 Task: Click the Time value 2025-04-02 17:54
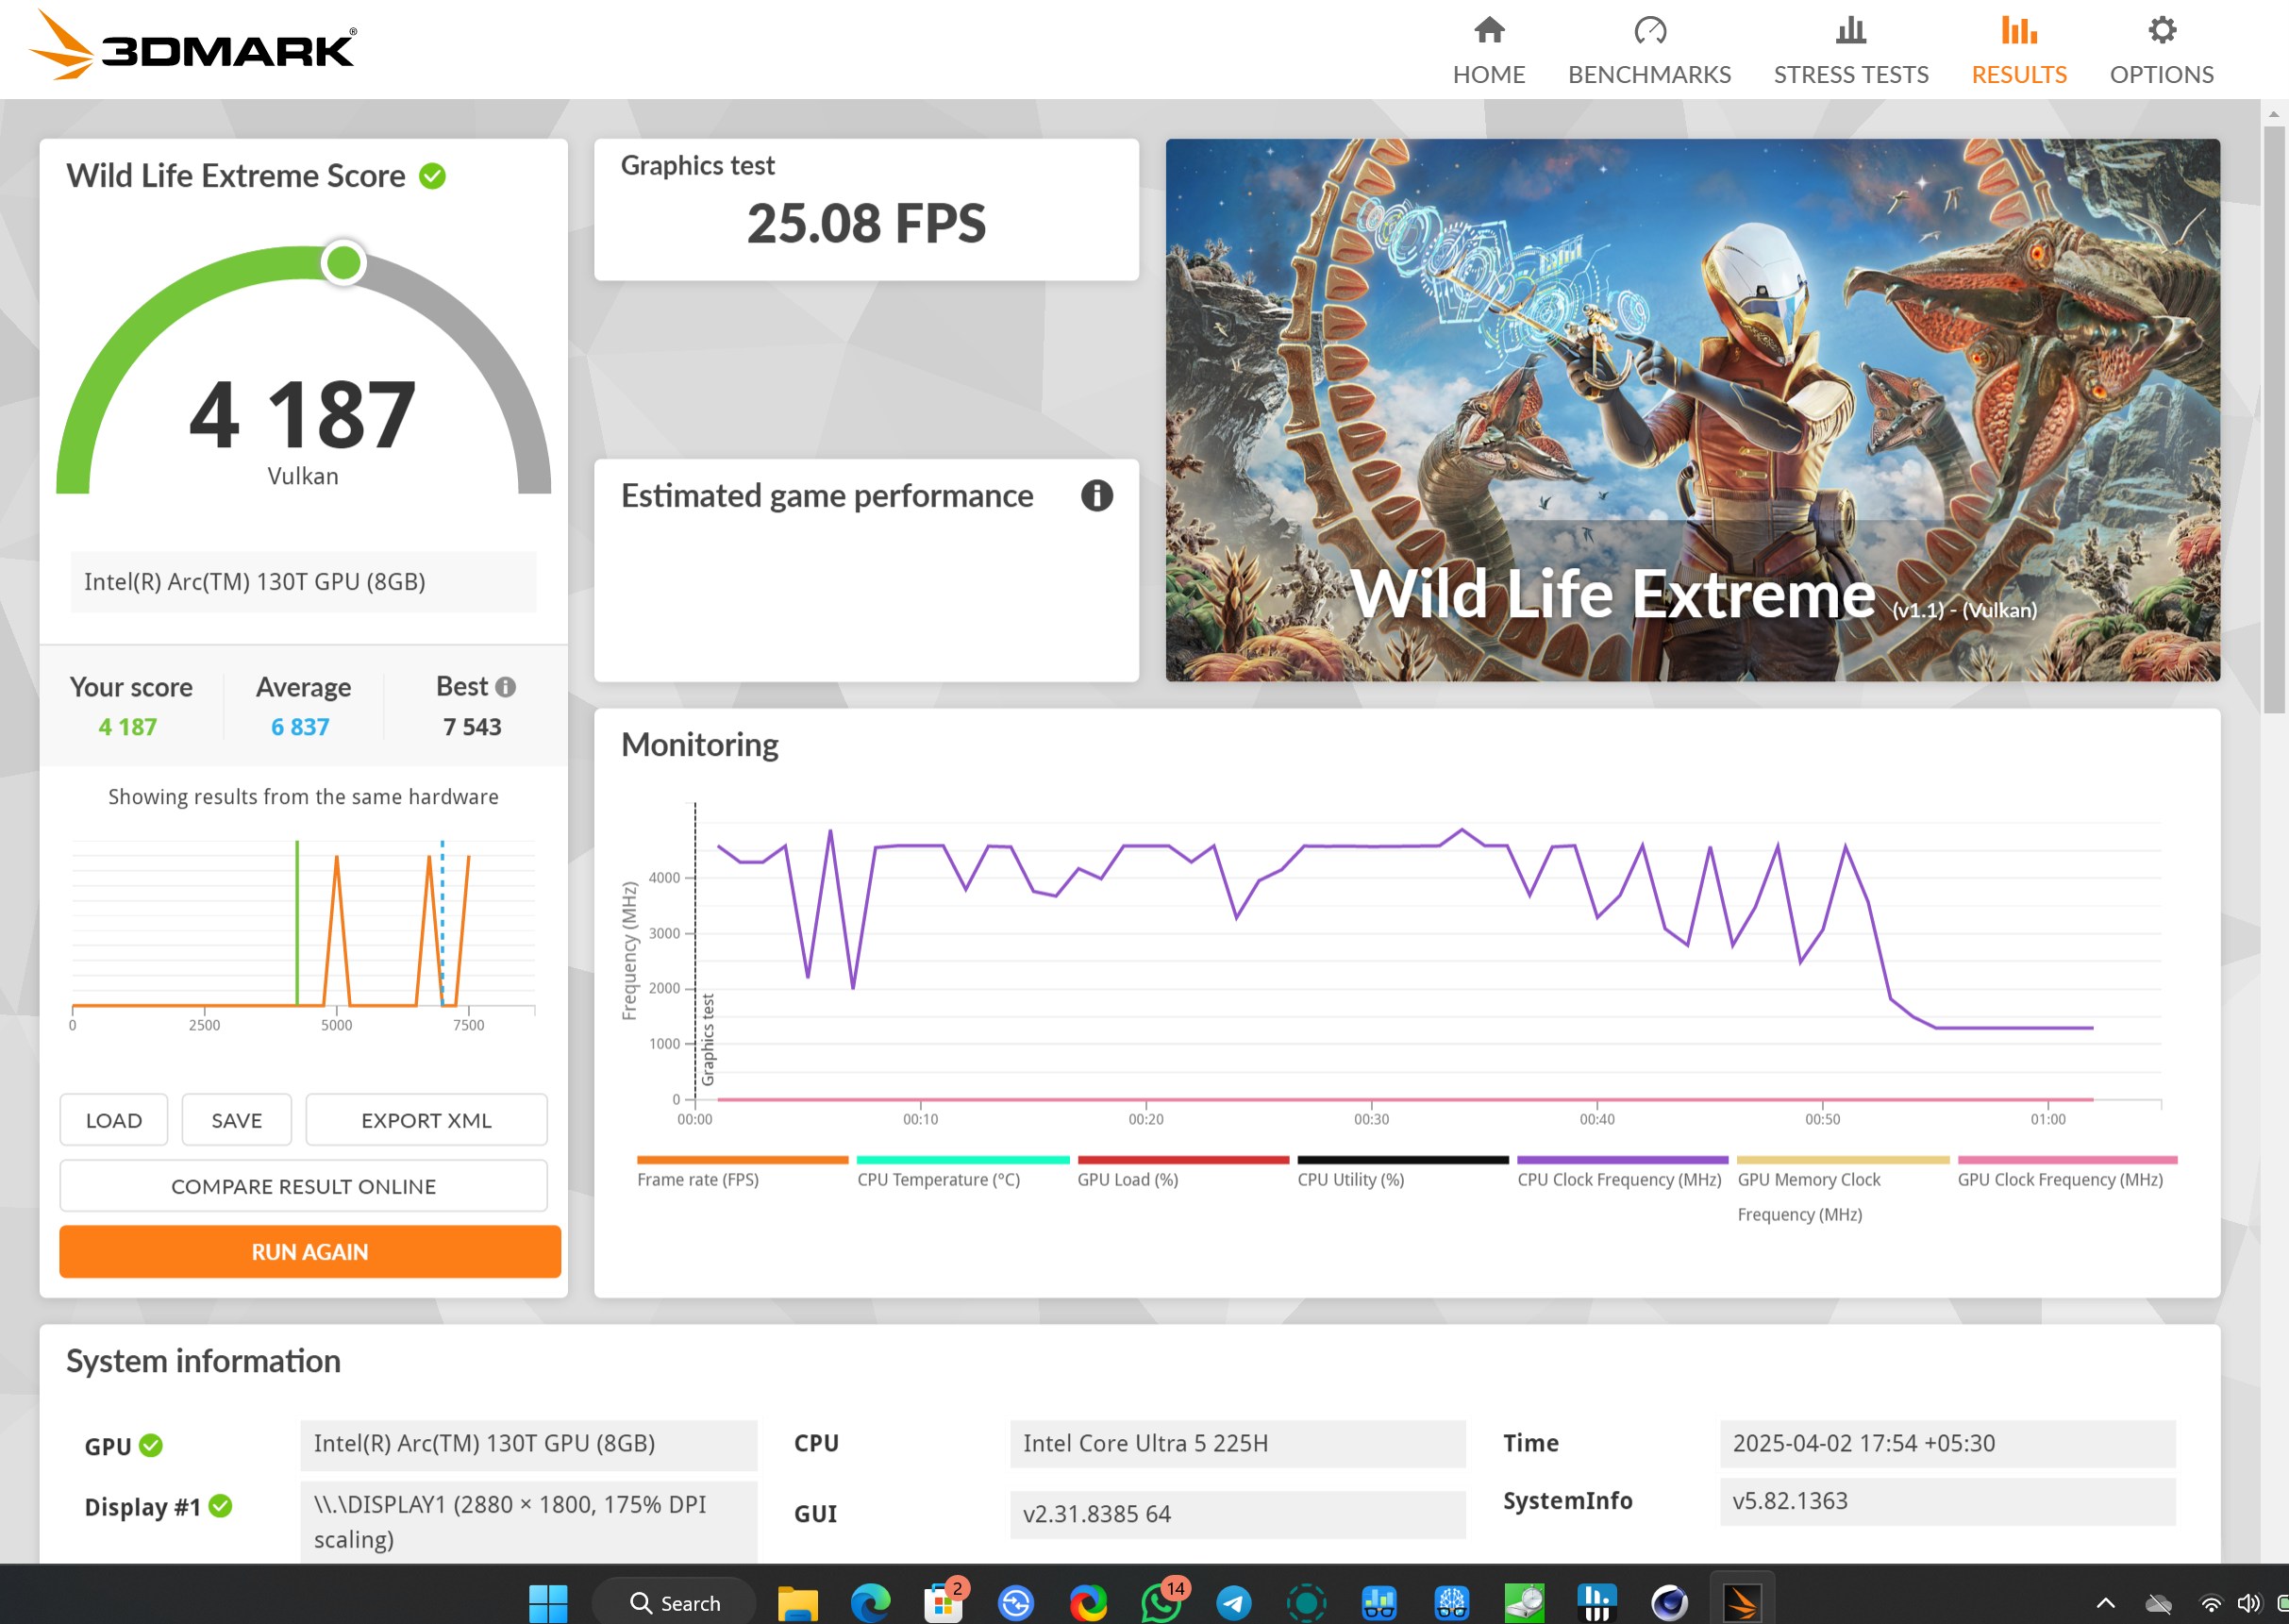pos(1947,1443)
